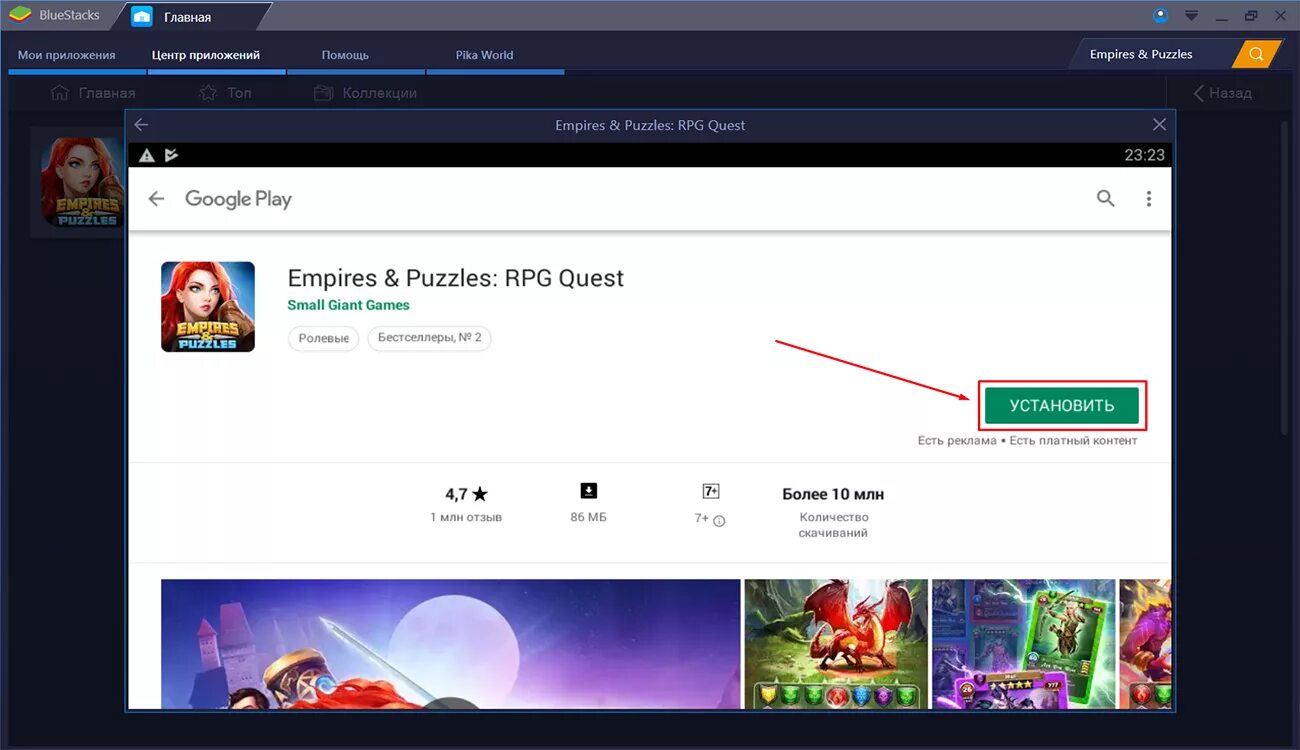Play the main promo video screenshot
This screenshot has width=1300, height=750.
[450, 643]
